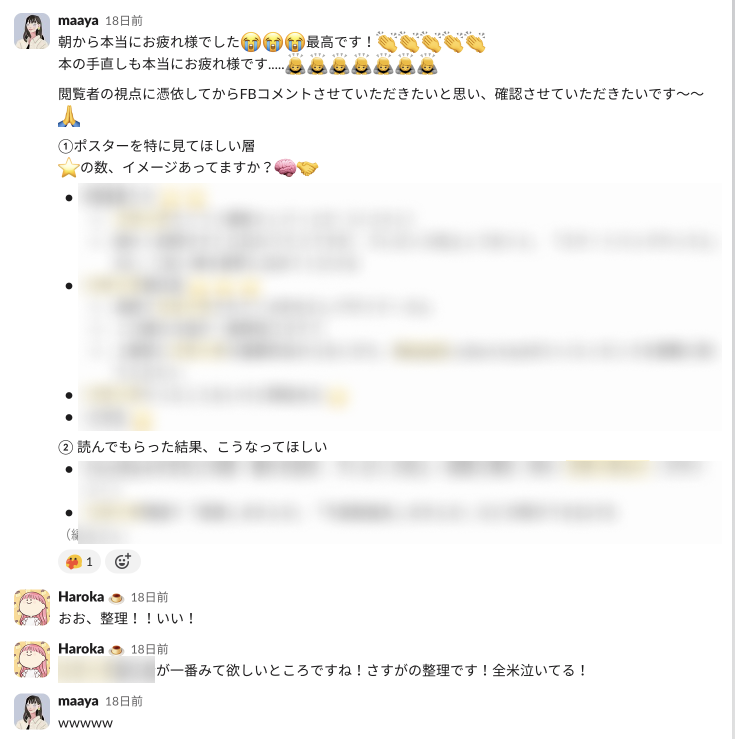
Task: Click the pudding status icon beside first Haroka
Action: [x=116, y=598]
